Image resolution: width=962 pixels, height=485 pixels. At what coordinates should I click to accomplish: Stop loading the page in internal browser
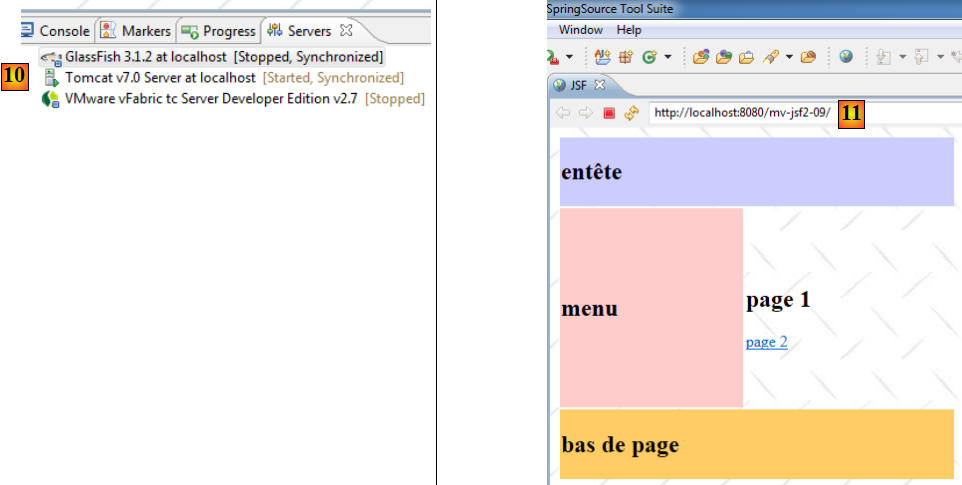(x=609, y=113)
